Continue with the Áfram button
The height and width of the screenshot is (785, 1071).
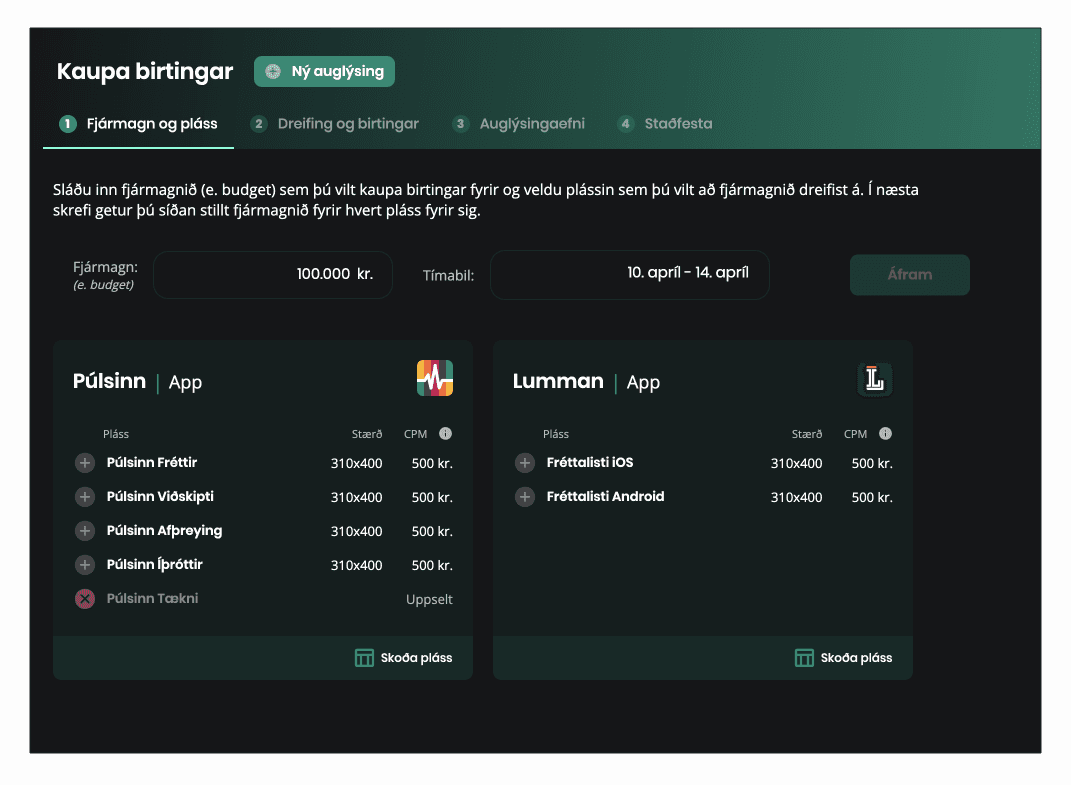[910, 275]
